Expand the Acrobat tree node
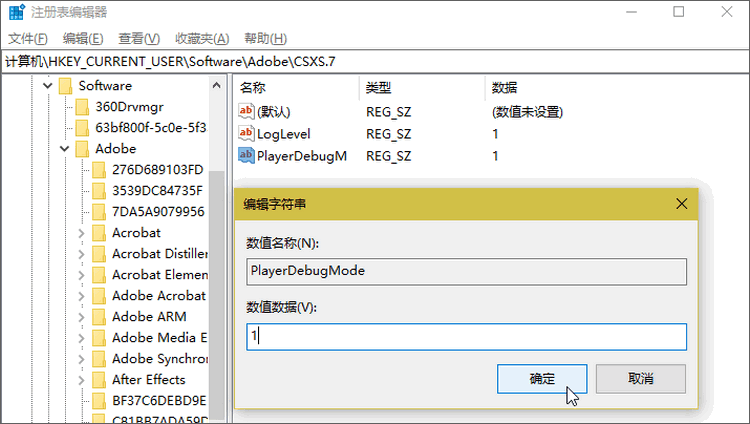This screenshot has height=424, width=750. (81, 233)
